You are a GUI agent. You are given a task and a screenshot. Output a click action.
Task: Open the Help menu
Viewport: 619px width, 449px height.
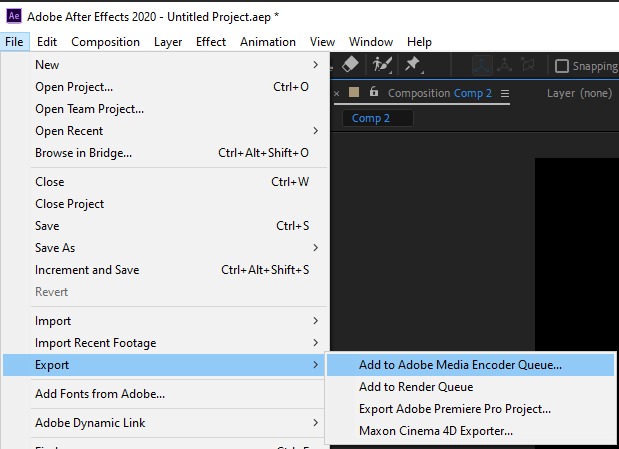419,41
